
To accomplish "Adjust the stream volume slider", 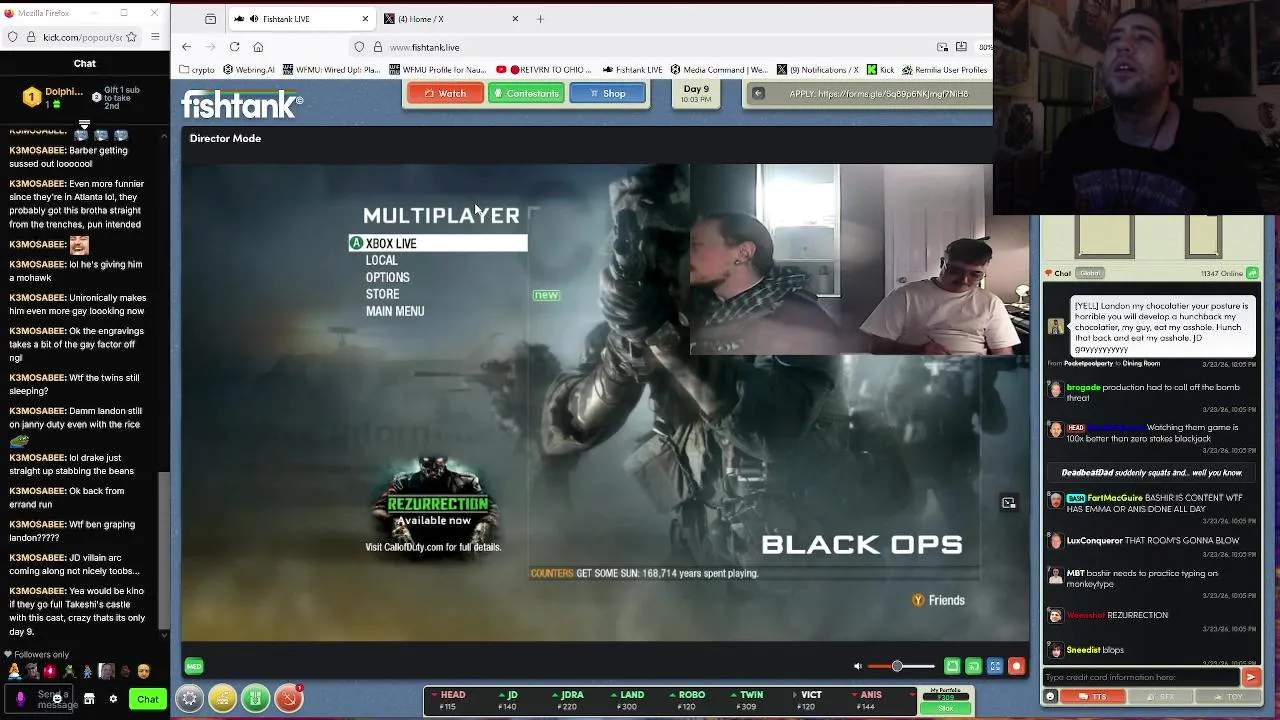I will pyautogui.click(x=901, y=666).
